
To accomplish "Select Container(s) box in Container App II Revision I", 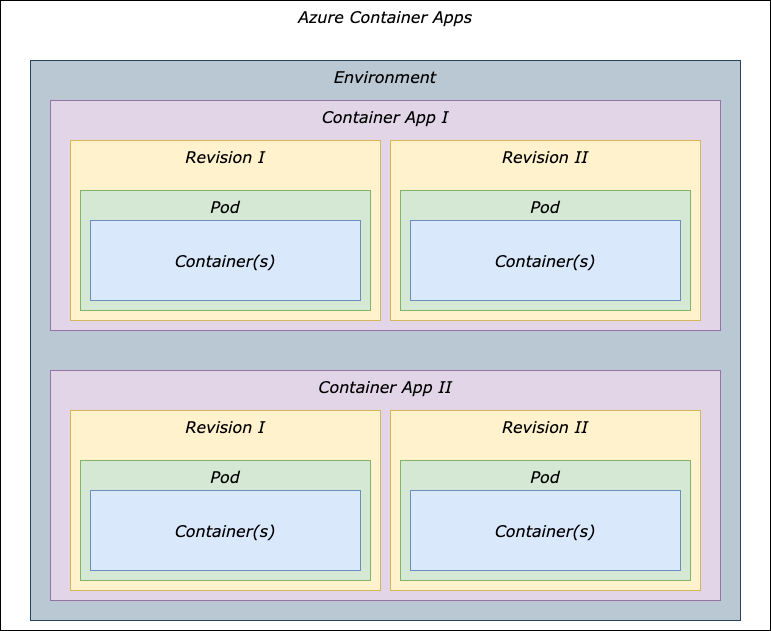I will [225, 531].
